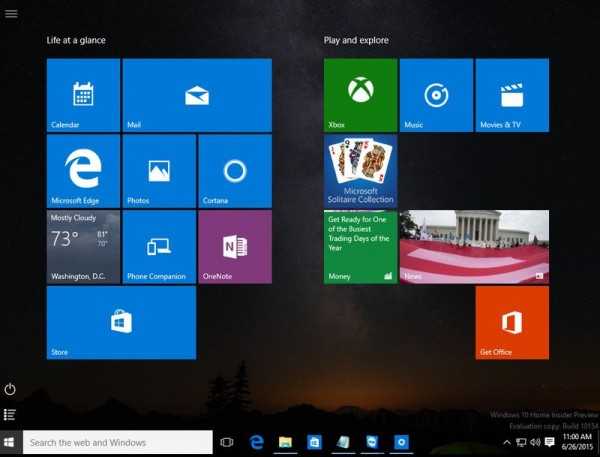Click the volume speaker tray icon

pos(535,443)
